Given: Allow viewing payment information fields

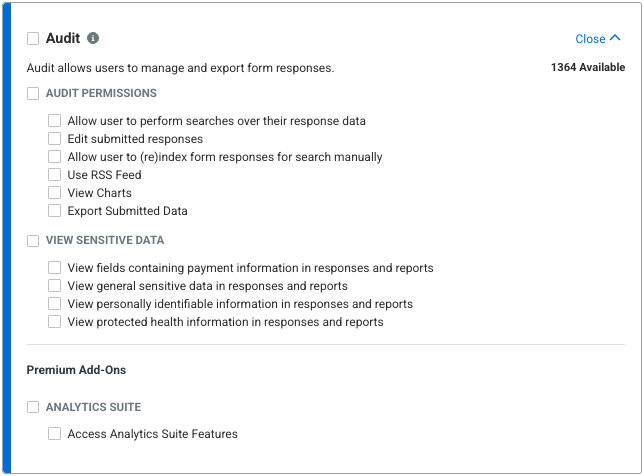Looking at the screenshot, I should tap(55, 268).
